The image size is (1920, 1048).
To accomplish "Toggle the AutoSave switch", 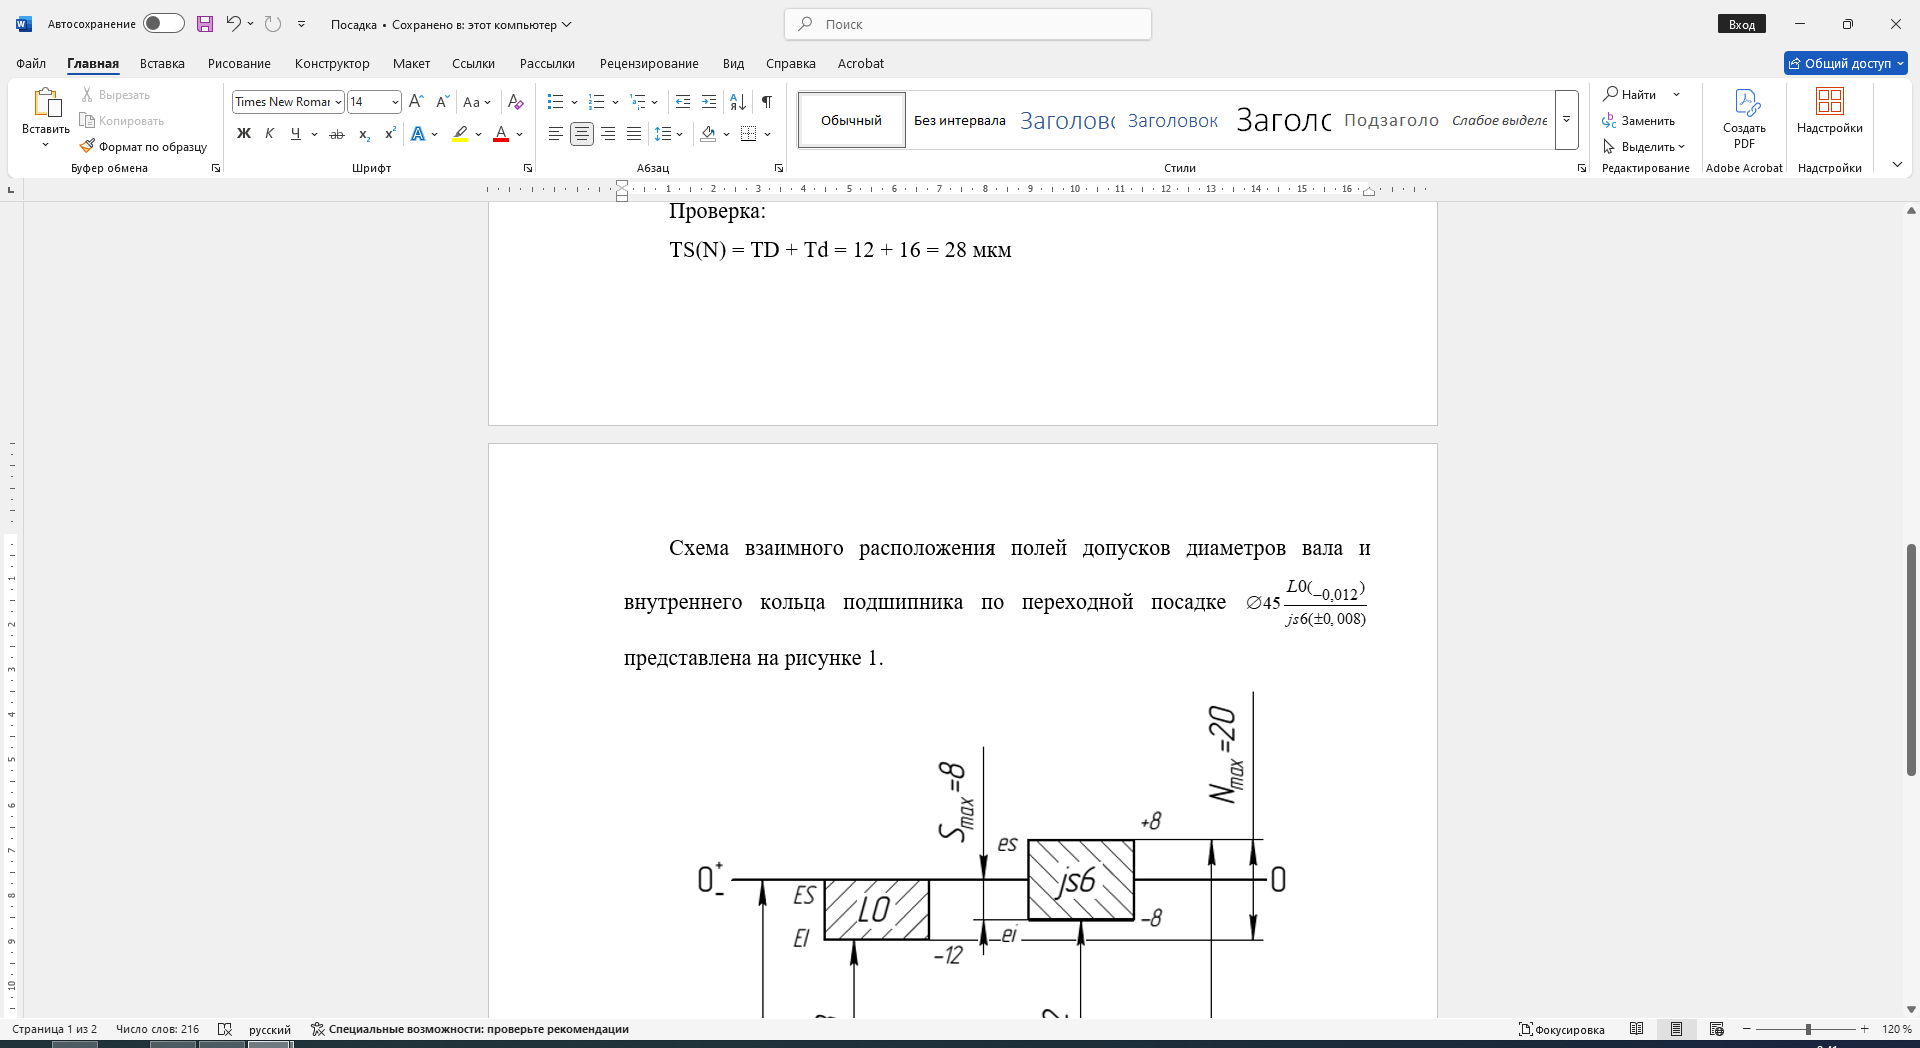I will point(164,23).
